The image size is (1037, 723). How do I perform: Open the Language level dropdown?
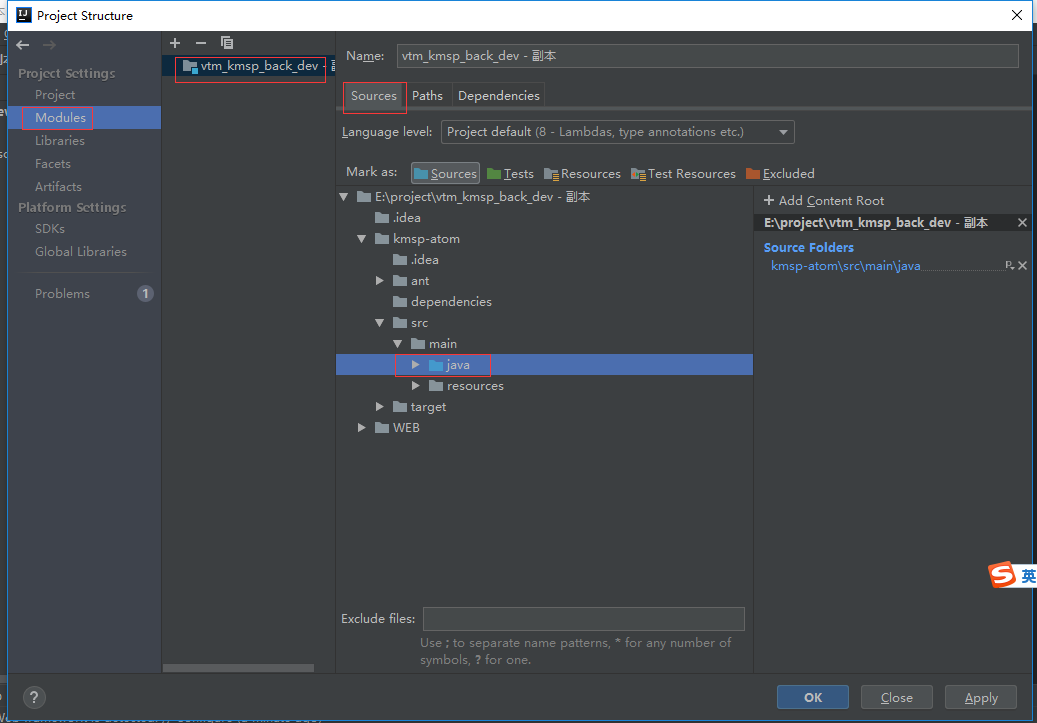click(x=618, y=132)
